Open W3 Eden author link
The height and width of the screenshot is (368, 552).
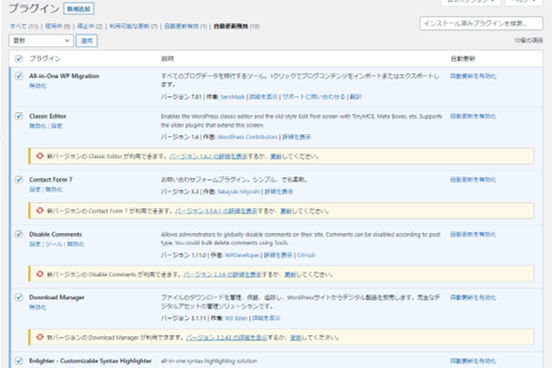point(236,318)
